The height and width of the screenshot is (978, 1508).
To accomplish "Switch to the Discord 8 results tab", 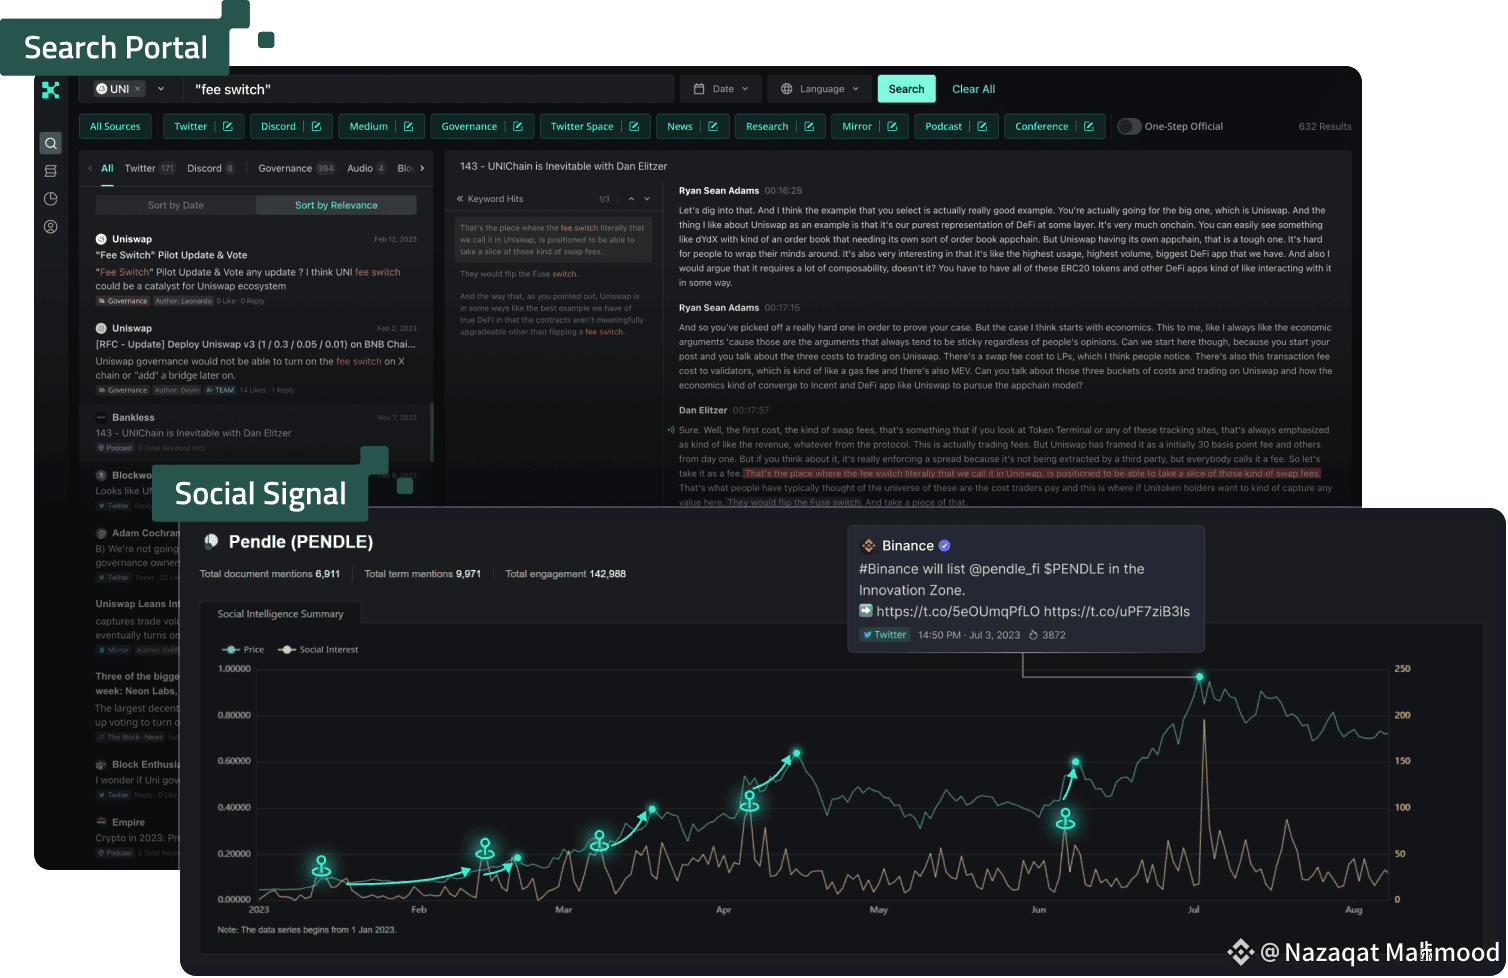I will 211,169.
